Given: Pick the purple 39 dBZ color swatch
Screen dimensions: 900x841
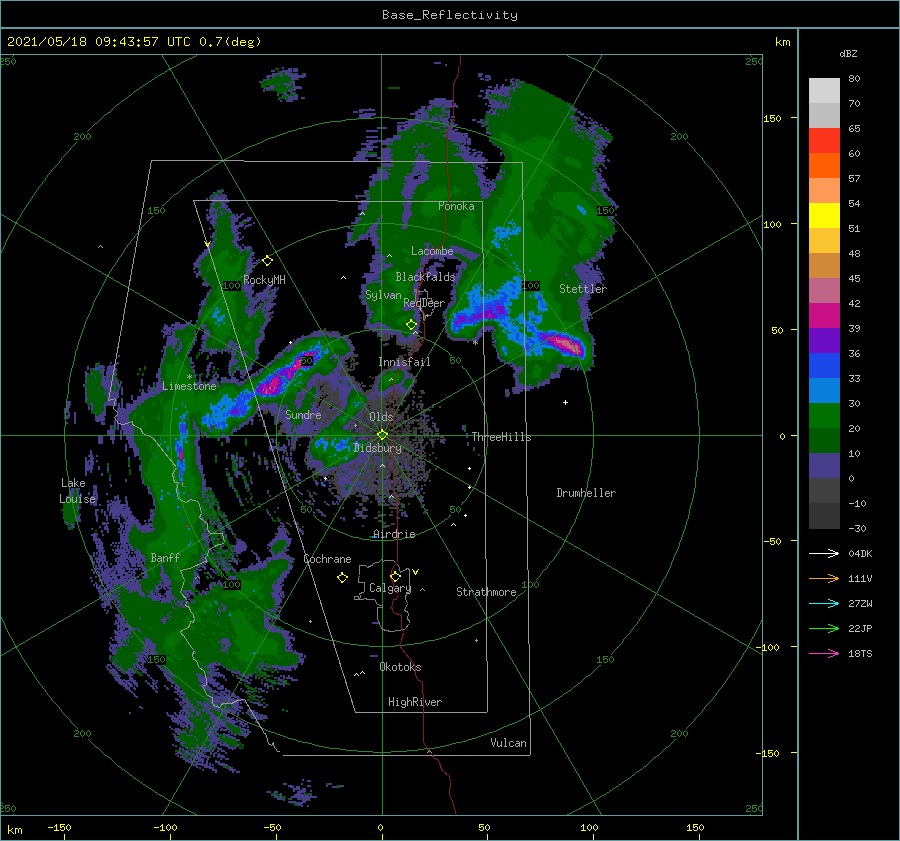Looking at the screenshot, I should pos(824,340).
